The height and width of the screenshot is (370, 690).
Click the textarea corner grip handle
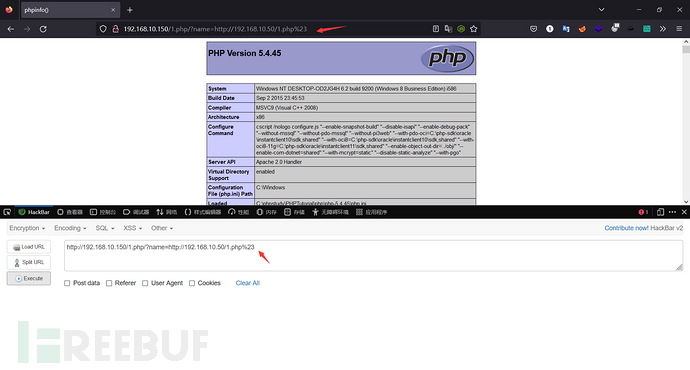[x=679, y=267]
